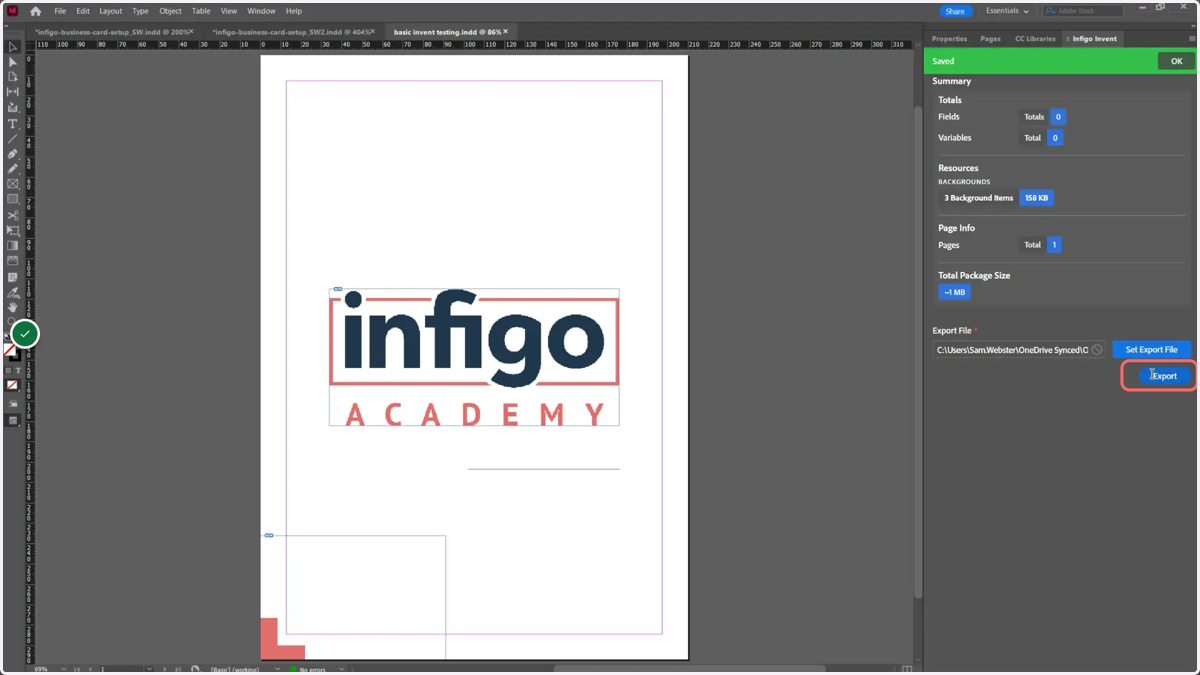Select the Direct Selection tool
The image size is (1200, 675).
click(13, 62)
